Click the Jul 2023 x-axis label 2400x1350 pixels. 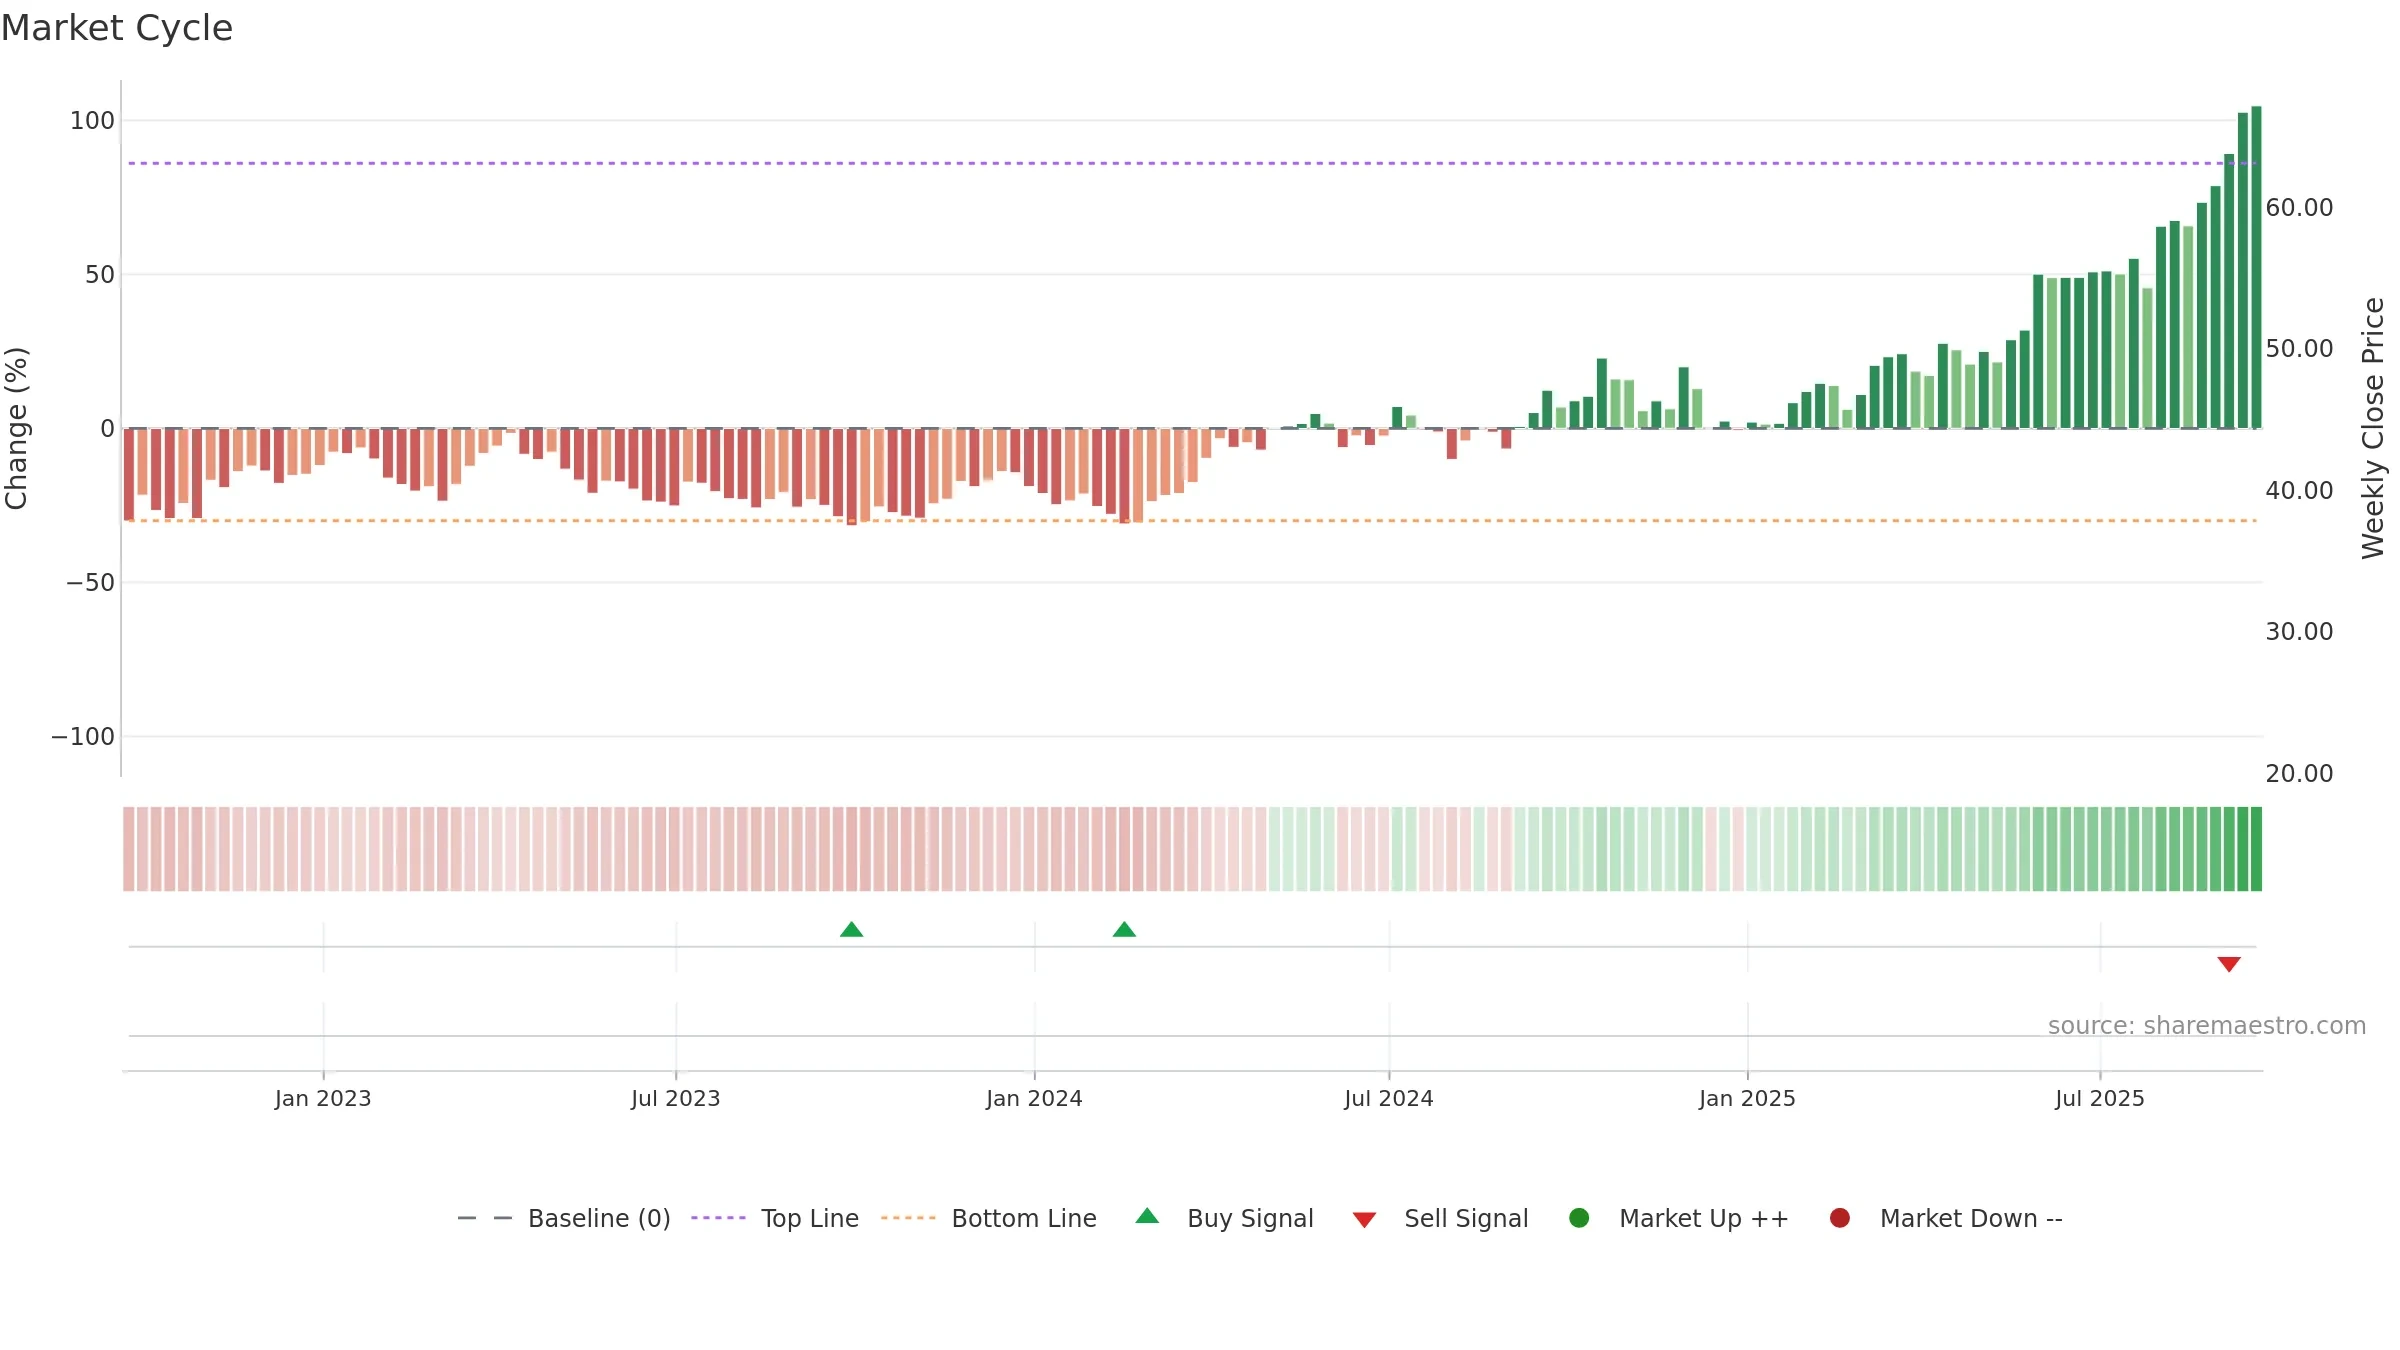[676, 1099]
